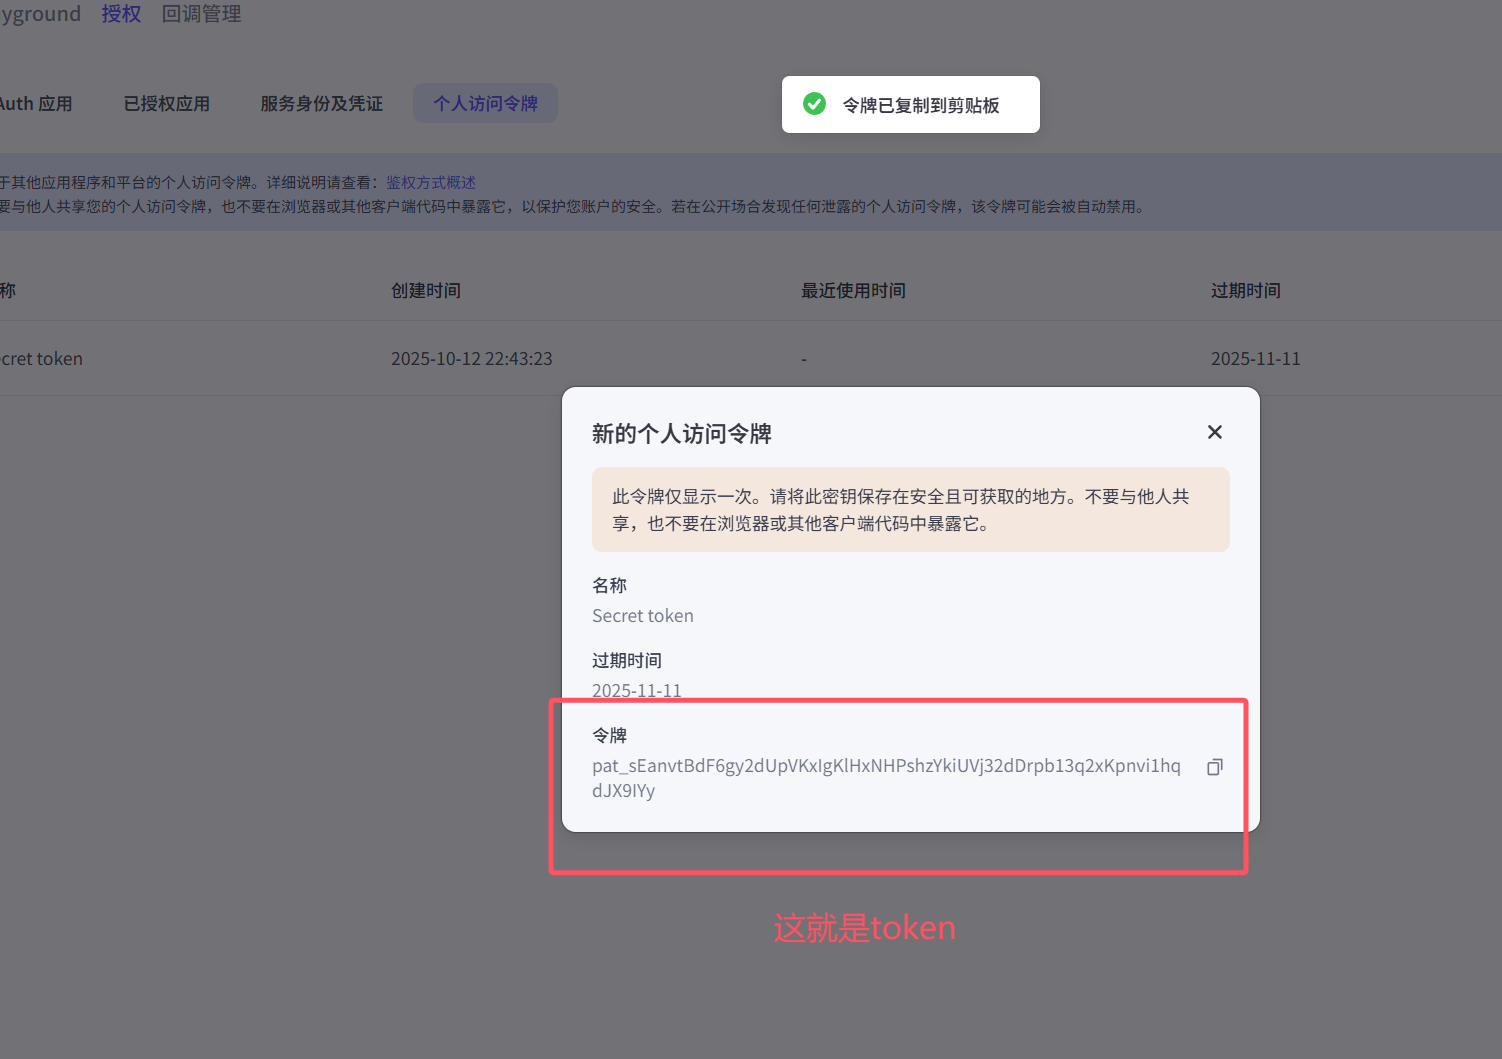This screenshot has width=1502, height=1059.
Task: Open the 回调管理 top navigation item
Action: tap(202, 14)
